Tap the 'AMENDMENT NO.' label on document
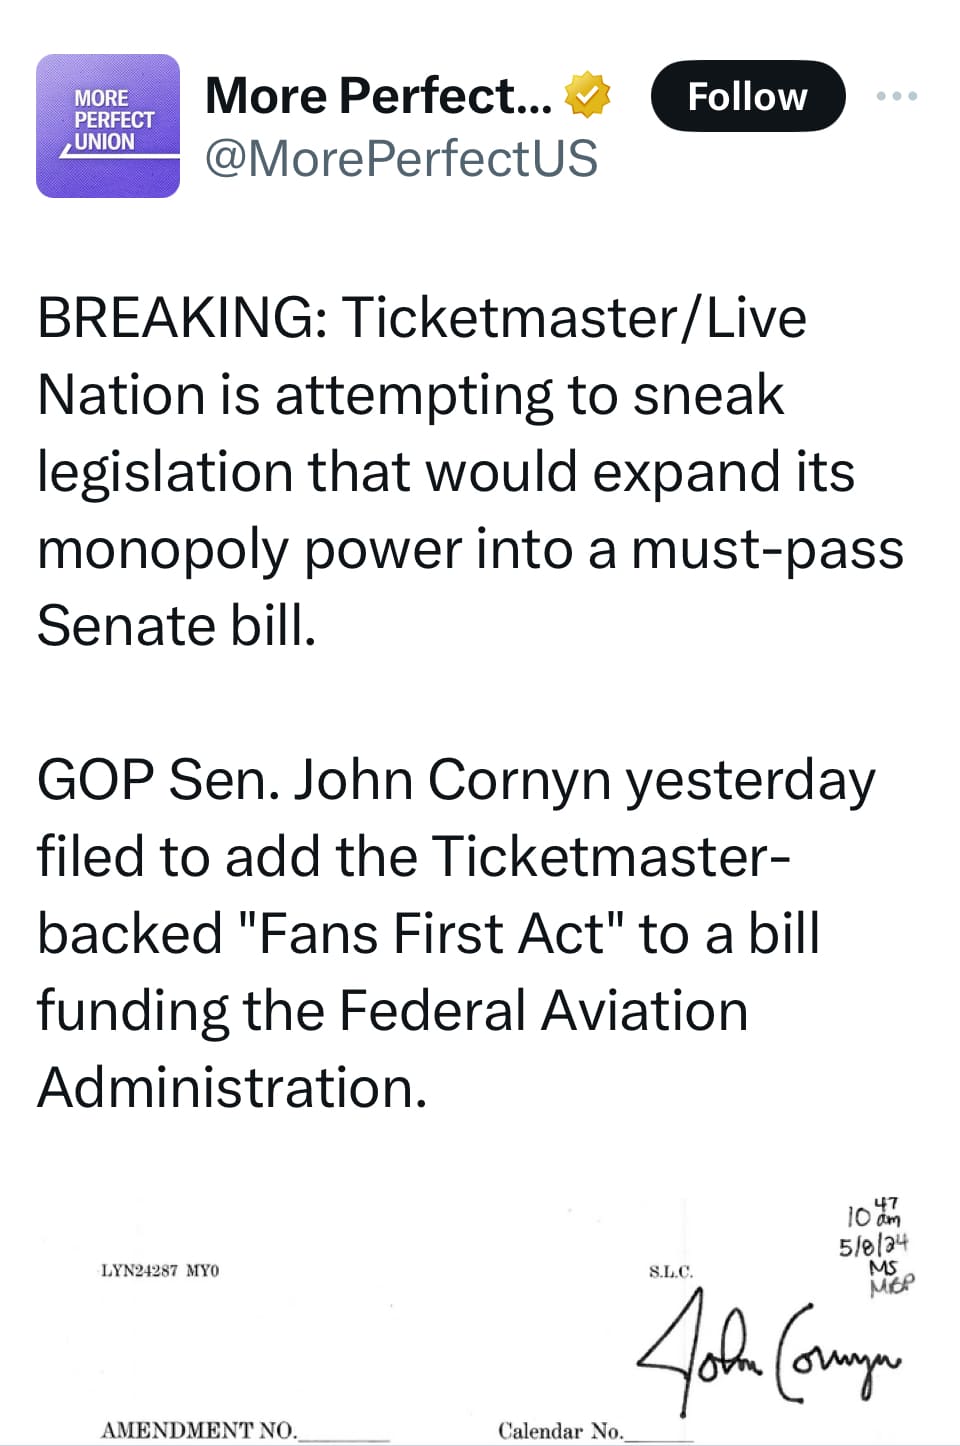Viewport: 960px width, 1446px height. [199, 1430]
